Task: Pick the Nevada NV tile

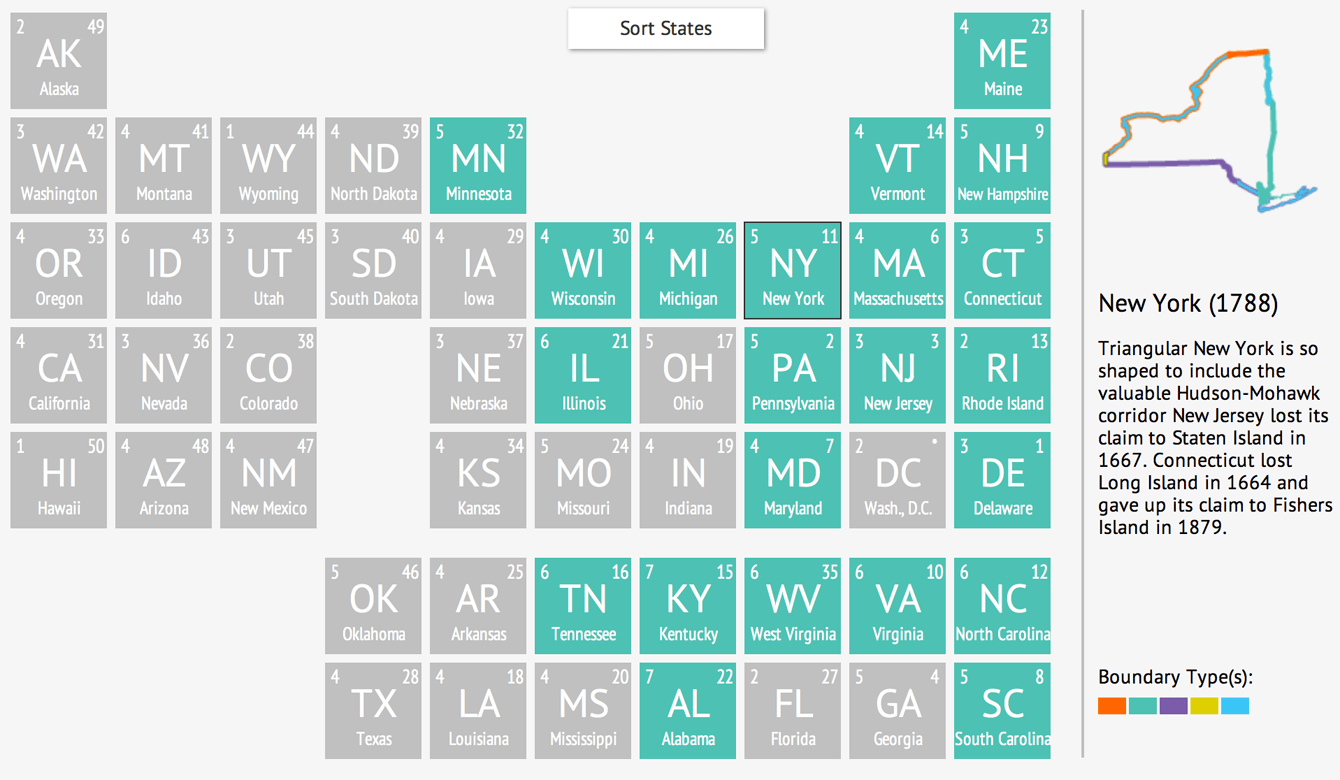Action: [164, 375]
